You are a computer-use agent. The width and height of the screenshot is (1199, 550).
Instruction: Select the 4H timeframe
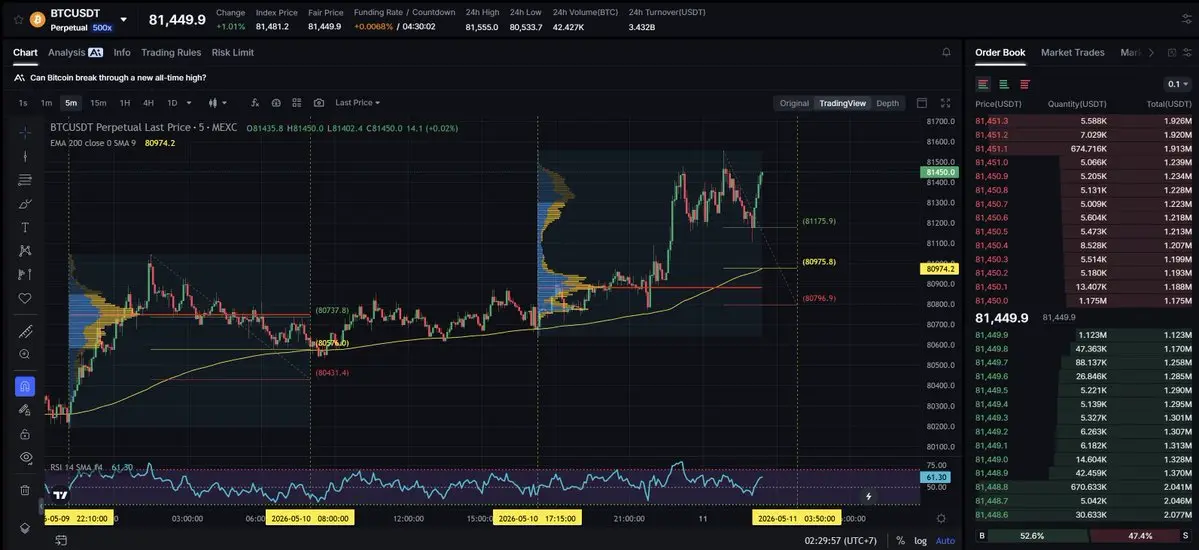tap(148, 103)
